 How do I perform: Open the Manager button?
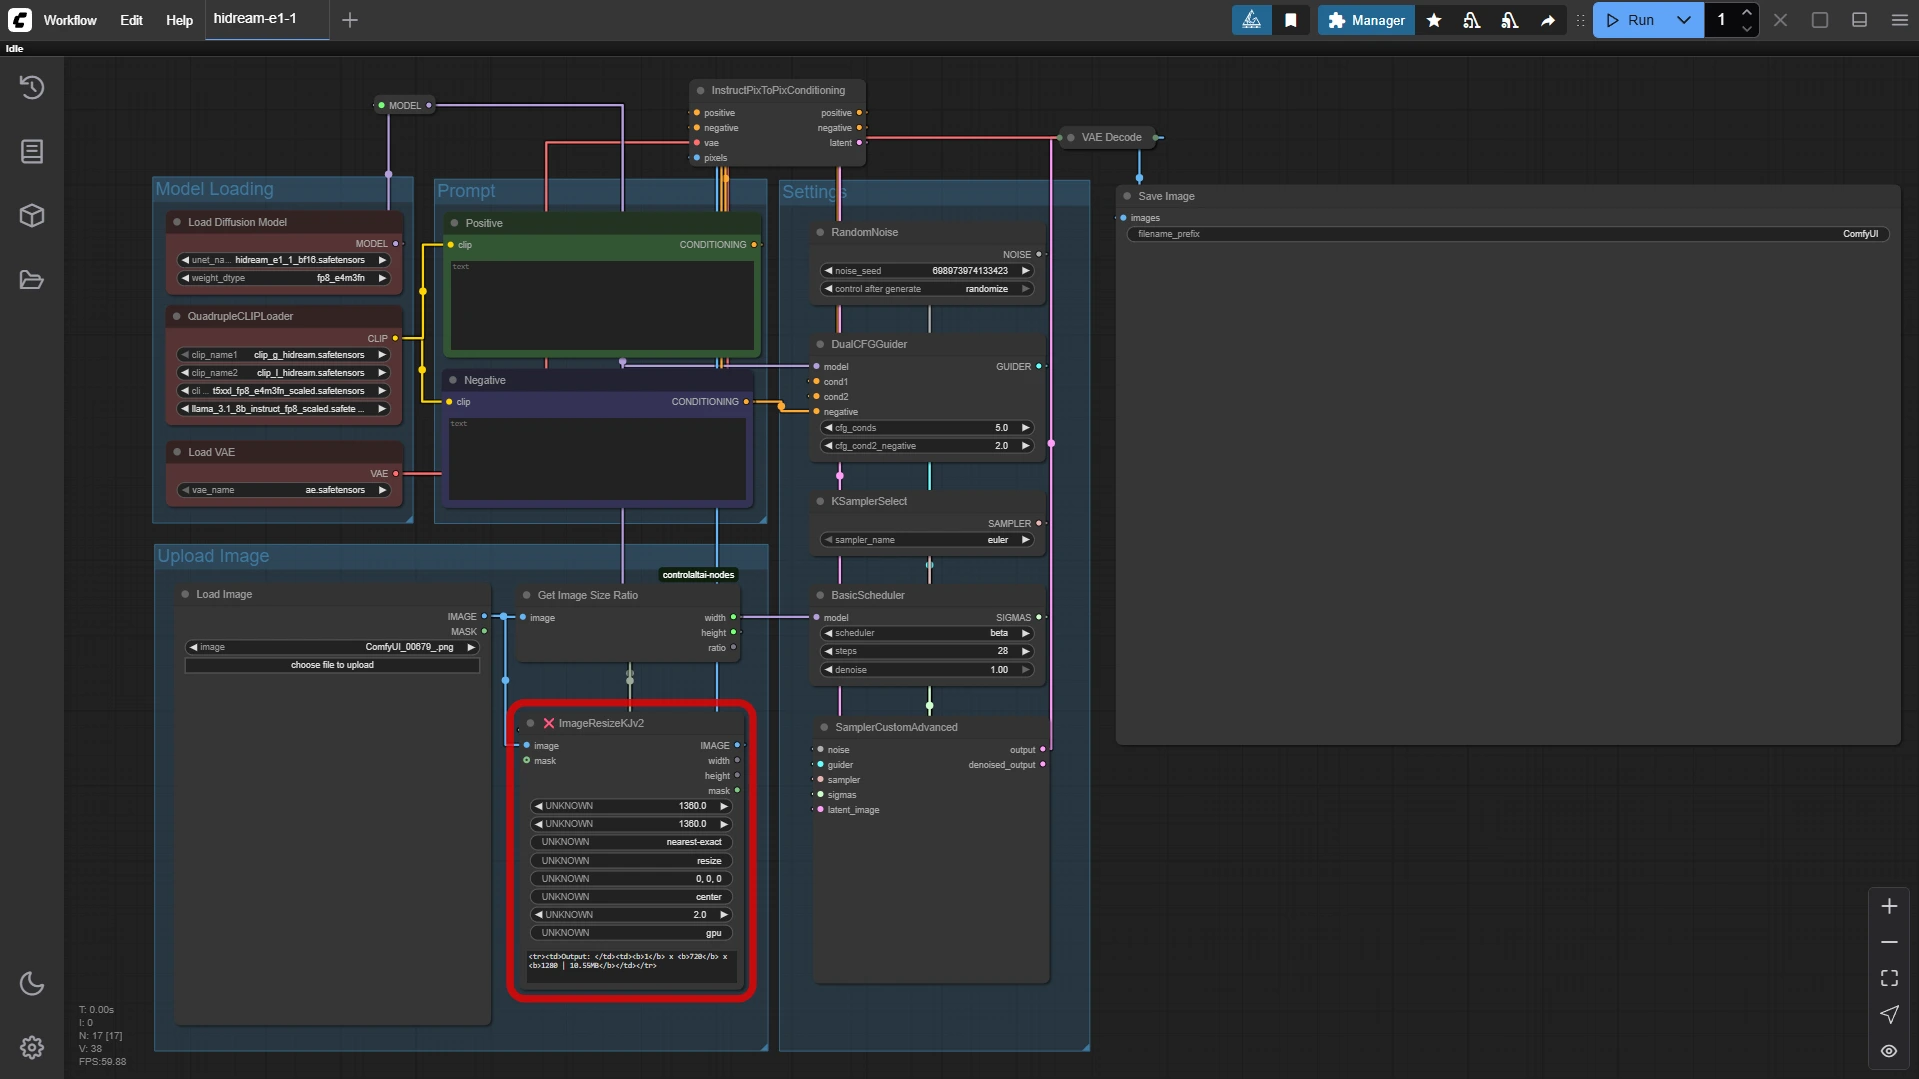[1366, 20]
